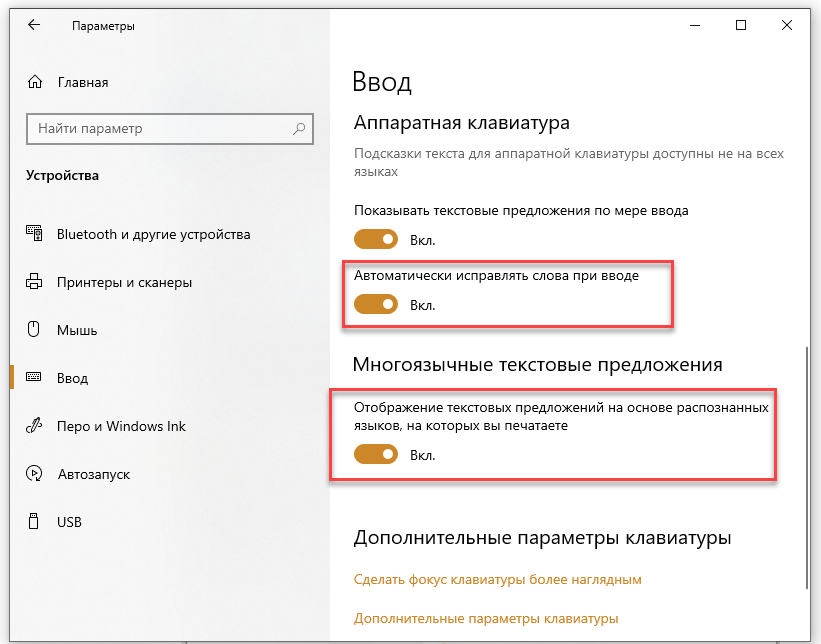Open Сделать фокус клавиатуры более наглядным link

tap(497, 580)
